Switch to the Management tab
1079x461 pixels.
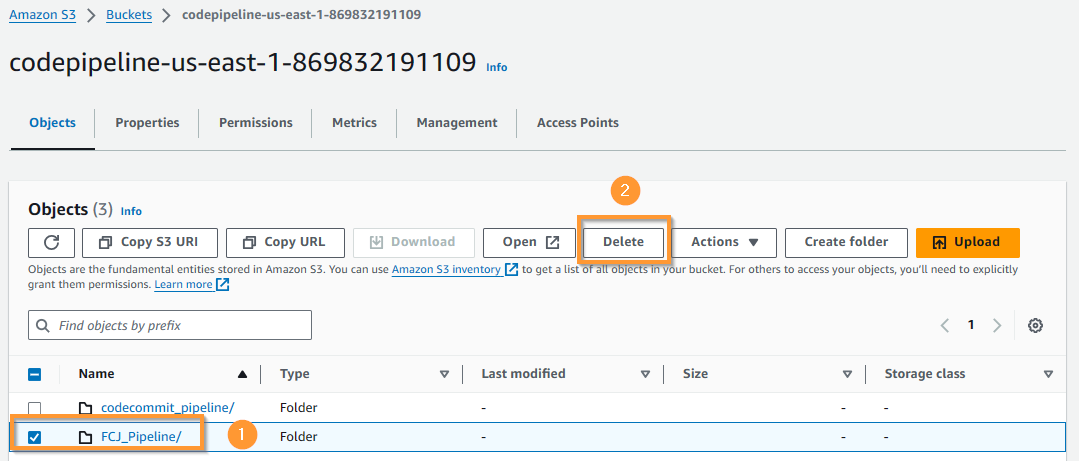[x=457, y=122]
